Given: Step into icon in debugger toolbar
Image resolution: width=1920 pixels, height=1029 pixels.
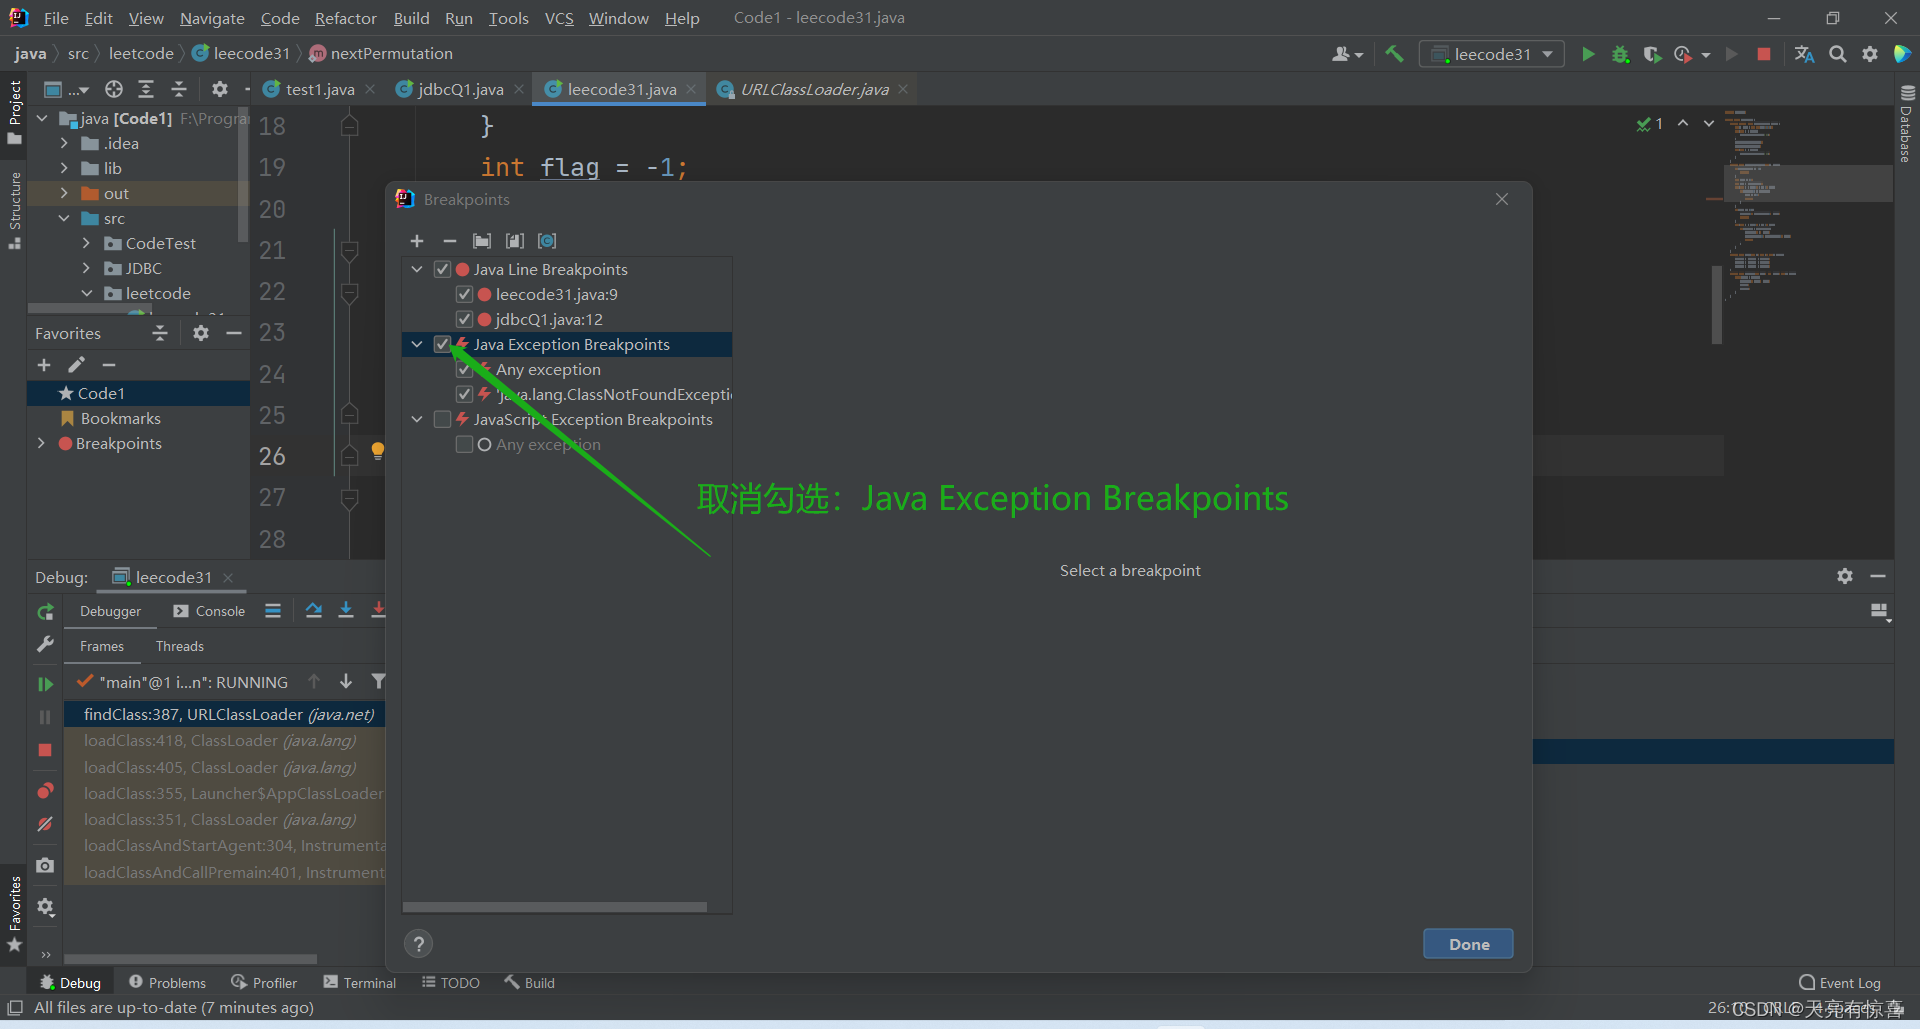Looking at the screenshot, I should click(346, 610).
